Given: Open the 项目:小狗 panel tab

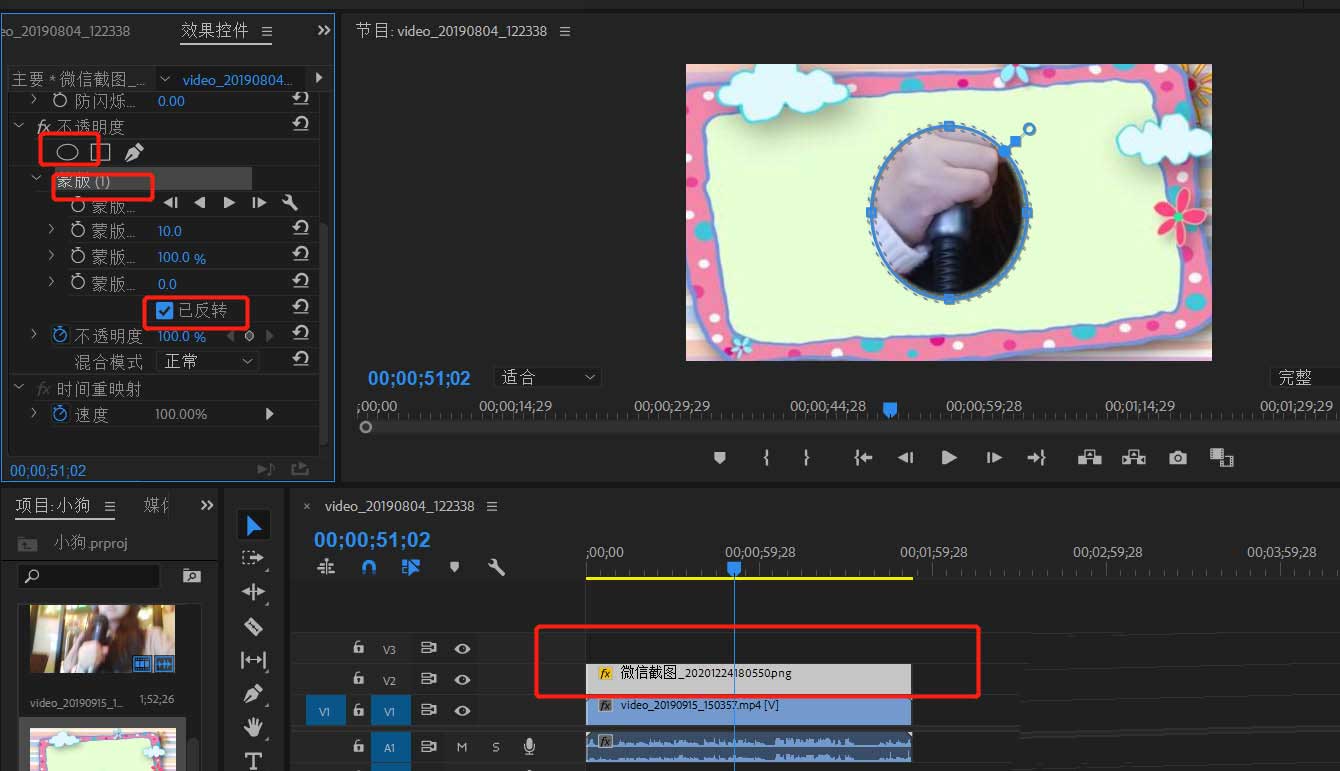Looking at the screenshot, I should coord(53,505).
